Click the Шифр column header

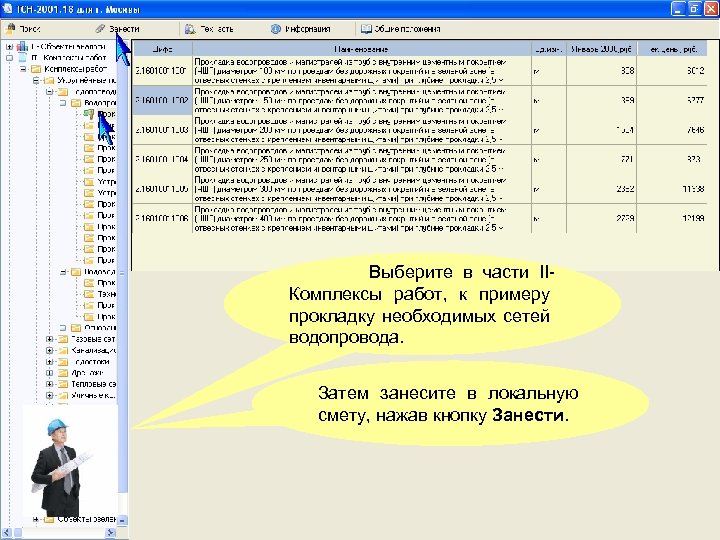pyautogui.click(x=162, y=49)
